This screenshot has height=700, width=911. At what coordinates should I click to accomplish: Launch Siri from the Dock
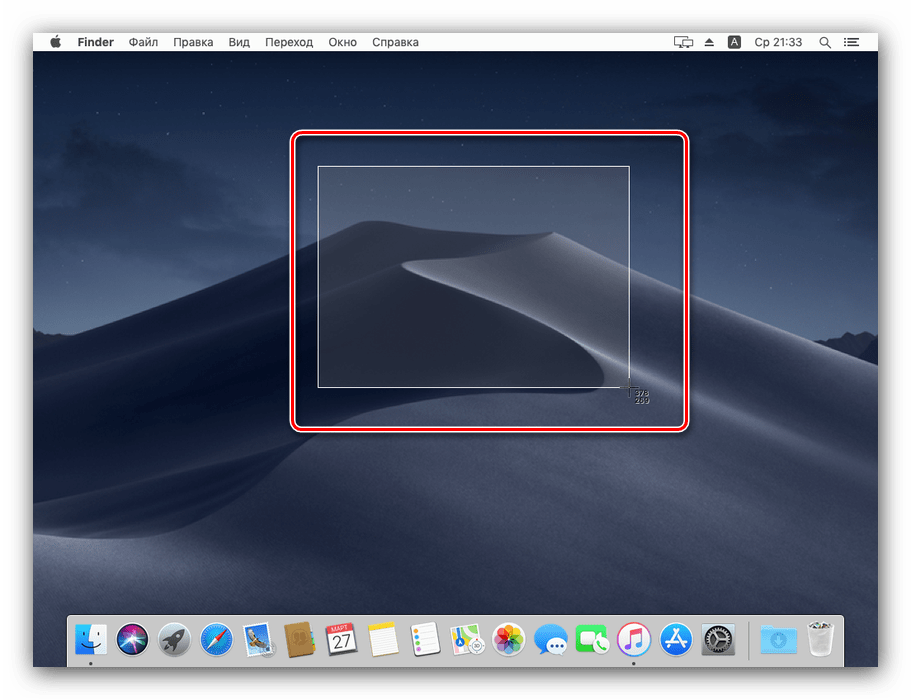click(x=132, y=640)
